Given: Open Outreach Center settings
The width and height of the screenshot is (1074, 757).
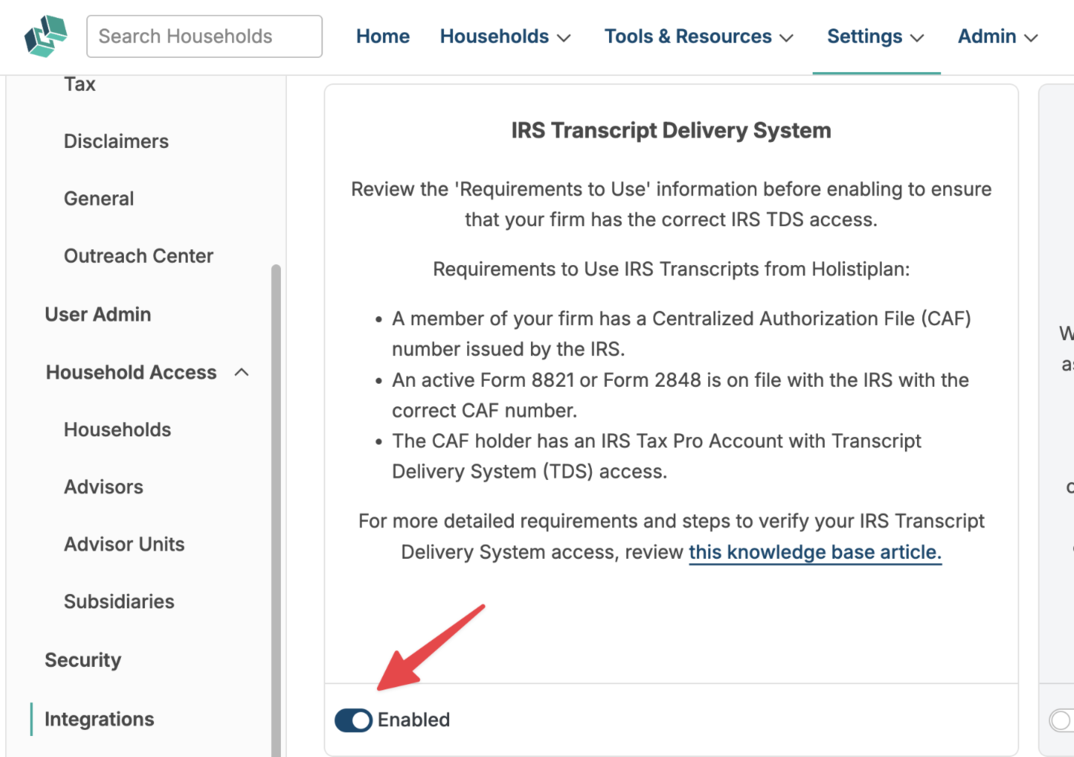Looking at the screenshot, I should [138, 256].
